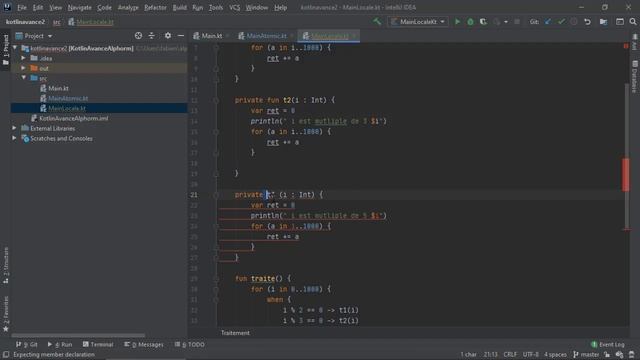640x360 pixels.
Task: Click the Stop process icon
Action: (517, 22)
